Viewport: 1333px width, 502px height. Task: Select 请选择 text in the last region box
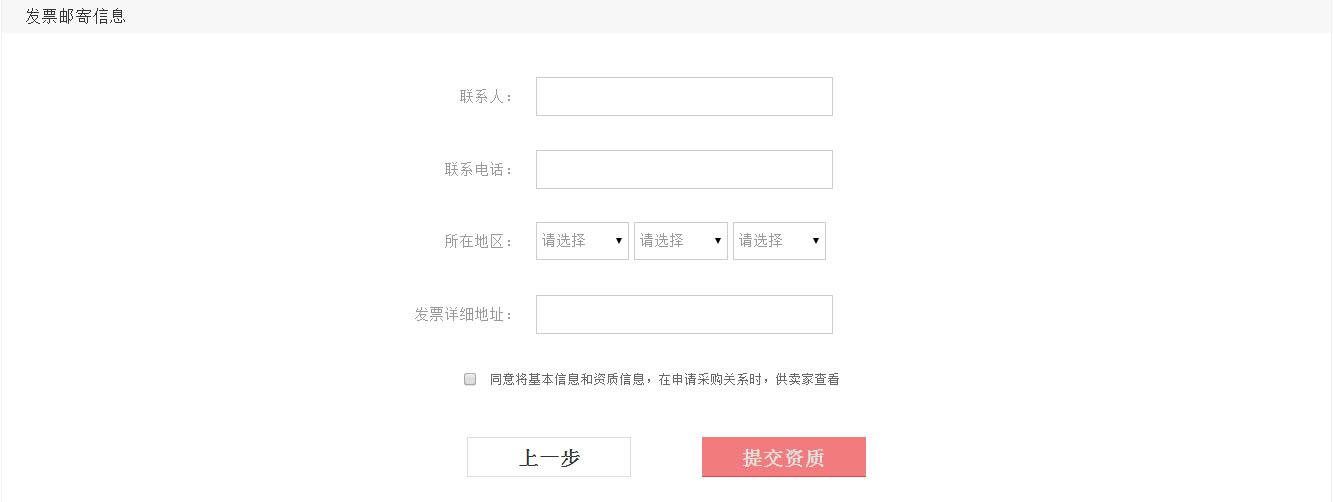click(x=761, y=241)
